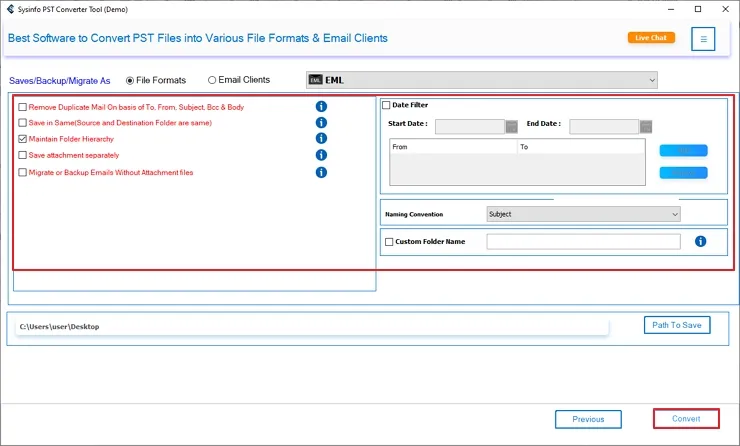Click the destination path C:\Users\user\Desktop field
Screen dimensions: 740x446
click(x=312, y=327)
